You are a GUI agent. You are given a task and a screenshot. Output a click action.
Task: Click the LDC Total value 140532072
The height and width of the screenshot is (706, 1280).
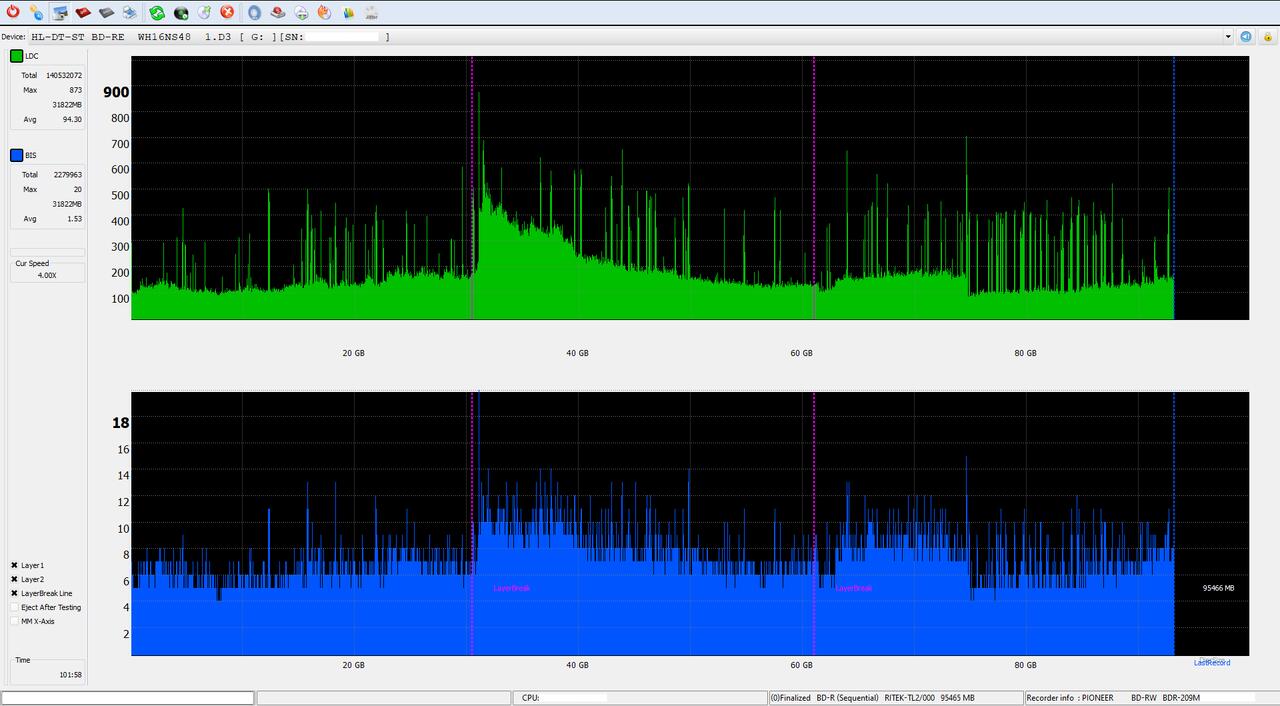tap(64, 75)
